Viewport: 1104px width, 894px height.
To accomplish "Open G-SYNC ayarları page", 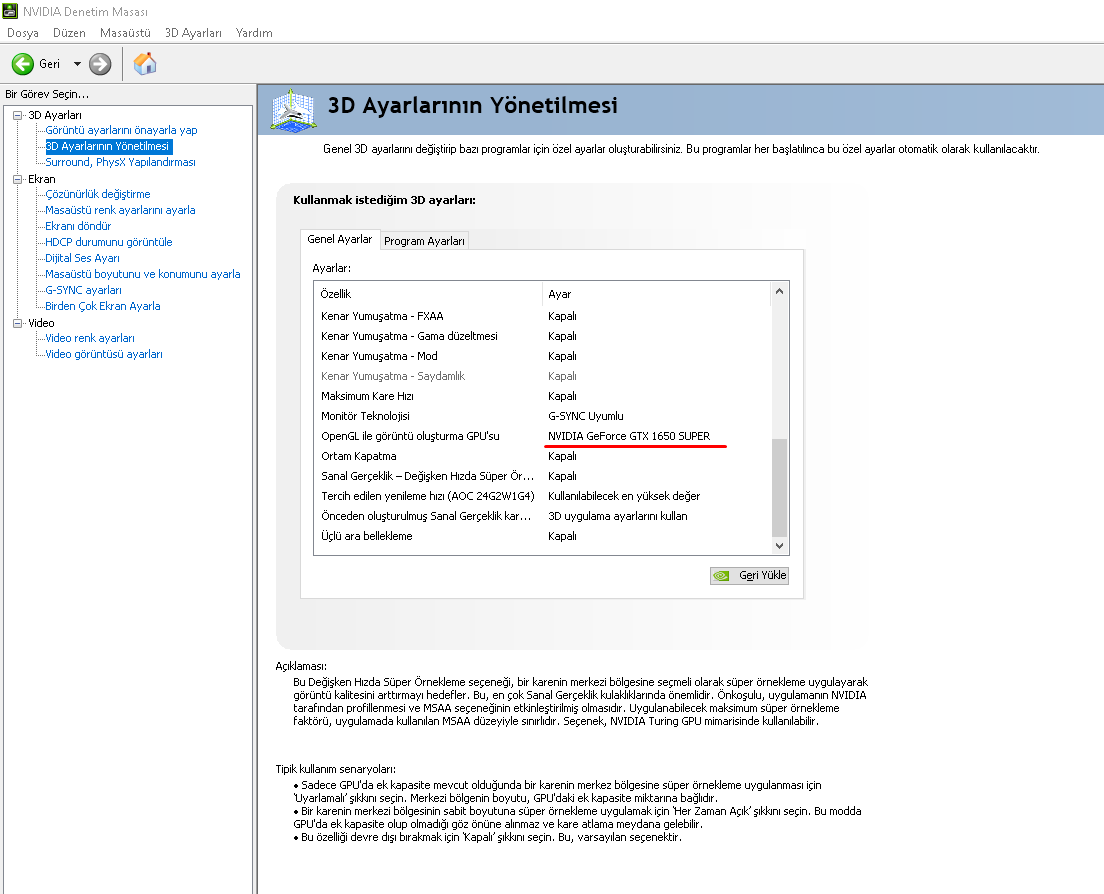I will (83, 291).
